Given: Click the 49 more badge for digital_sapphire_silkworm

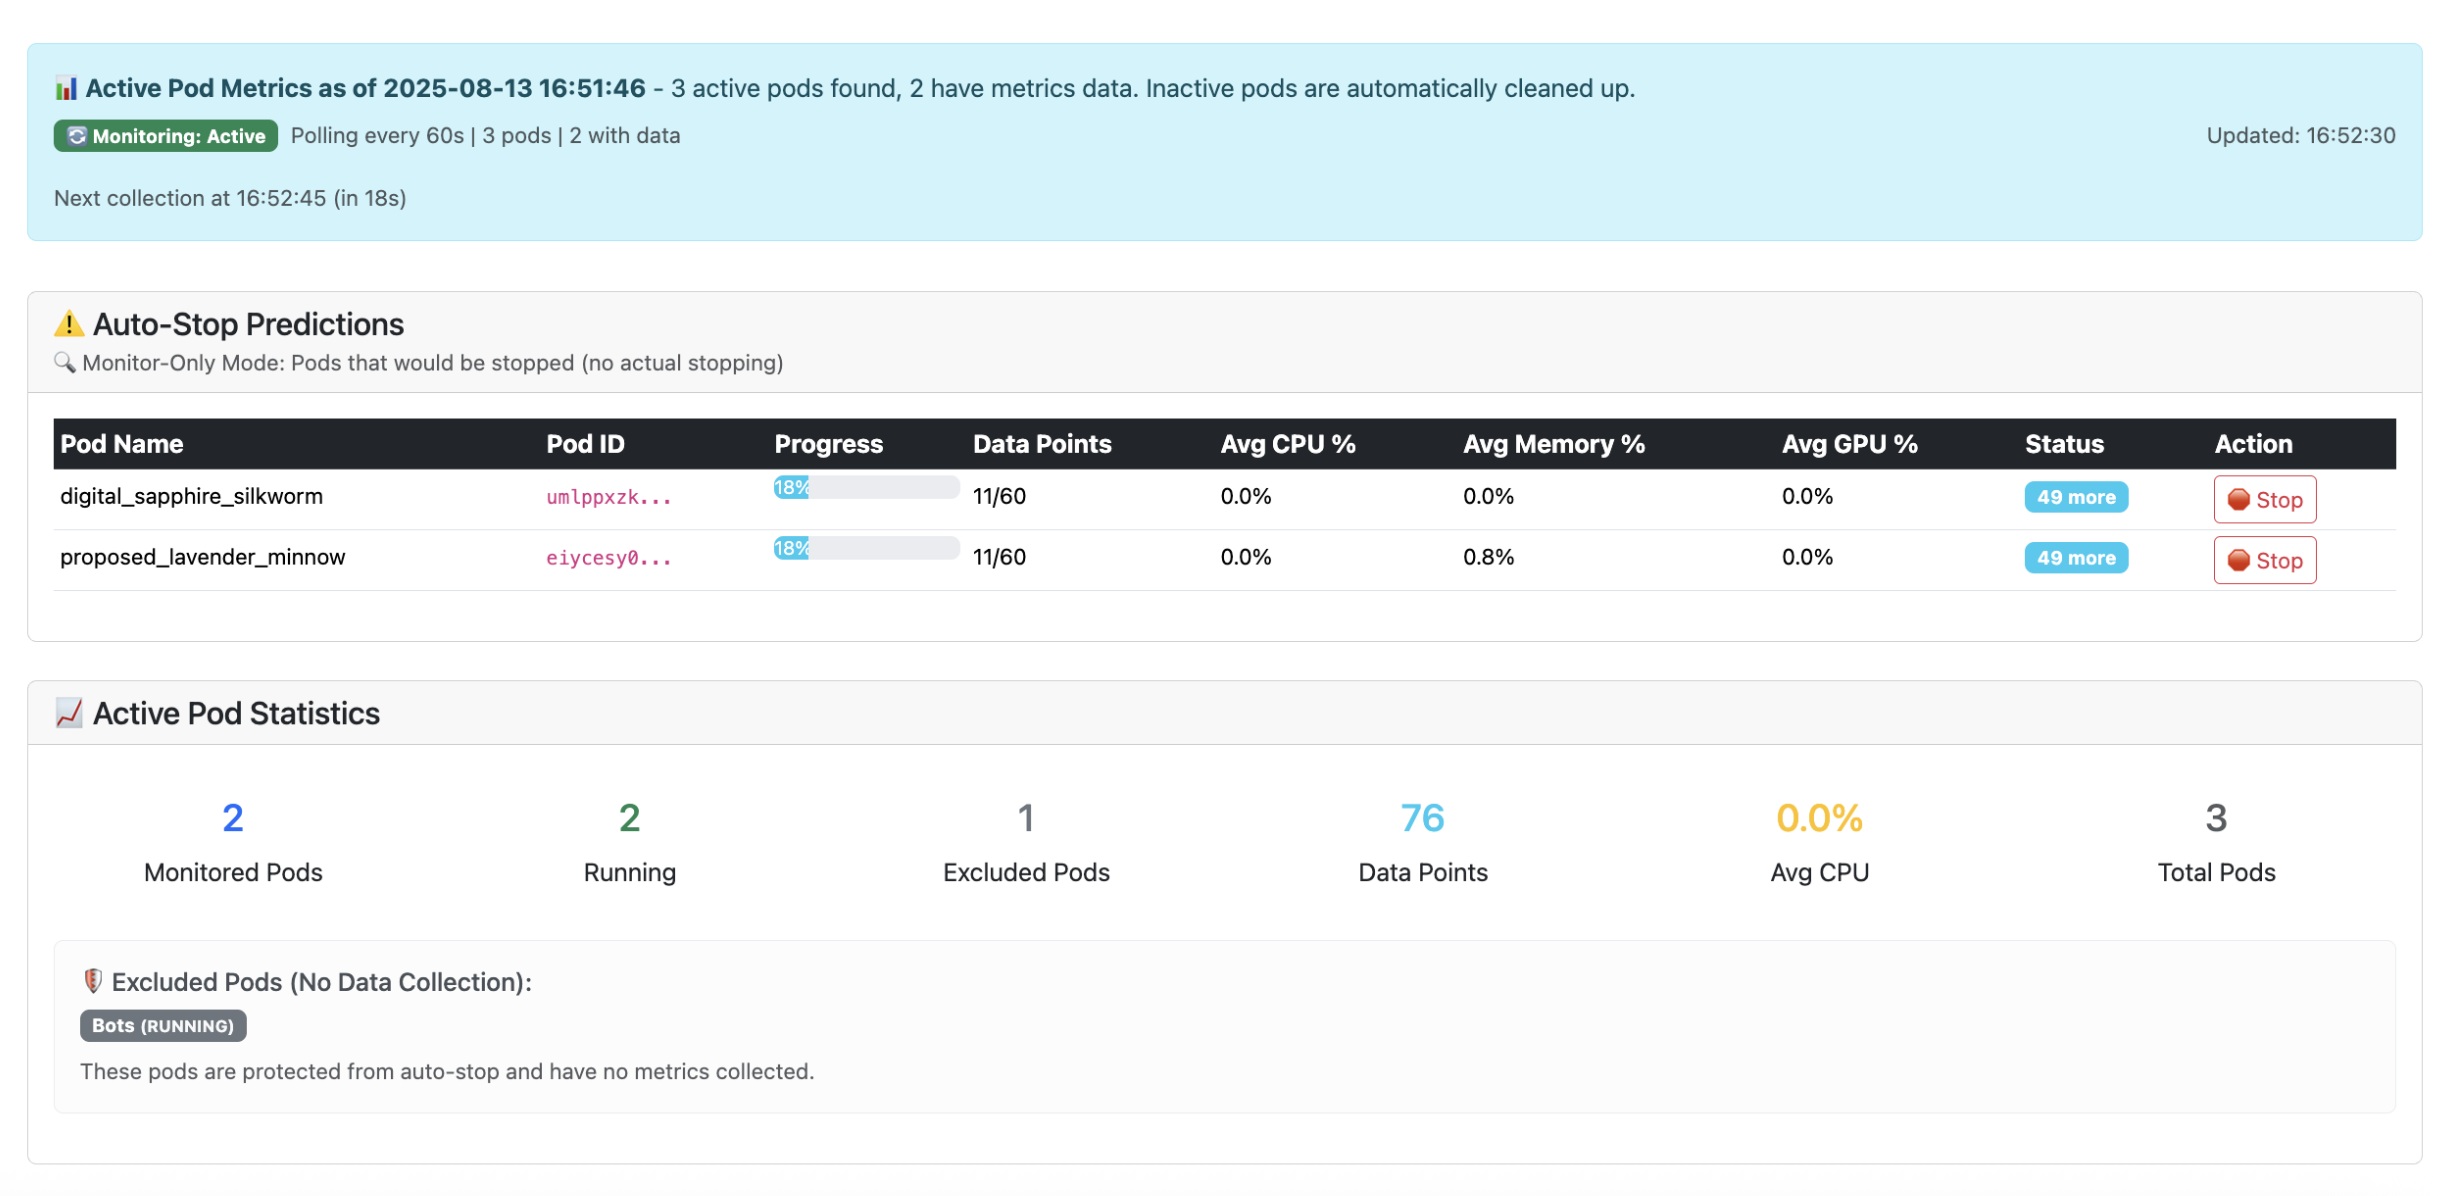Looking at the screenshot, I should [2075, 497].
